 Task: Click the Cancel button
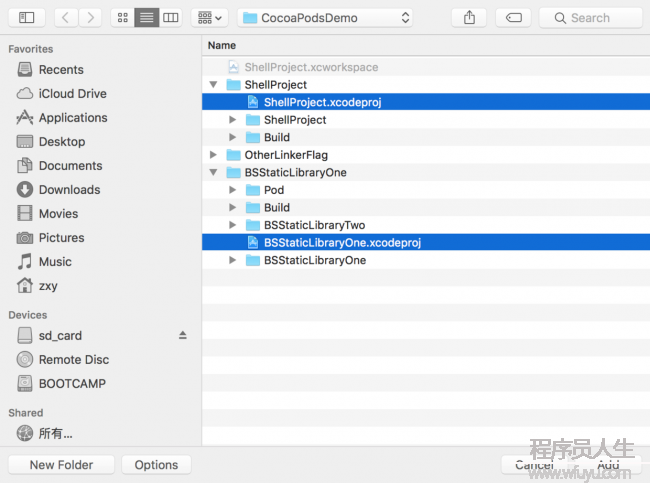coord(535,465)
